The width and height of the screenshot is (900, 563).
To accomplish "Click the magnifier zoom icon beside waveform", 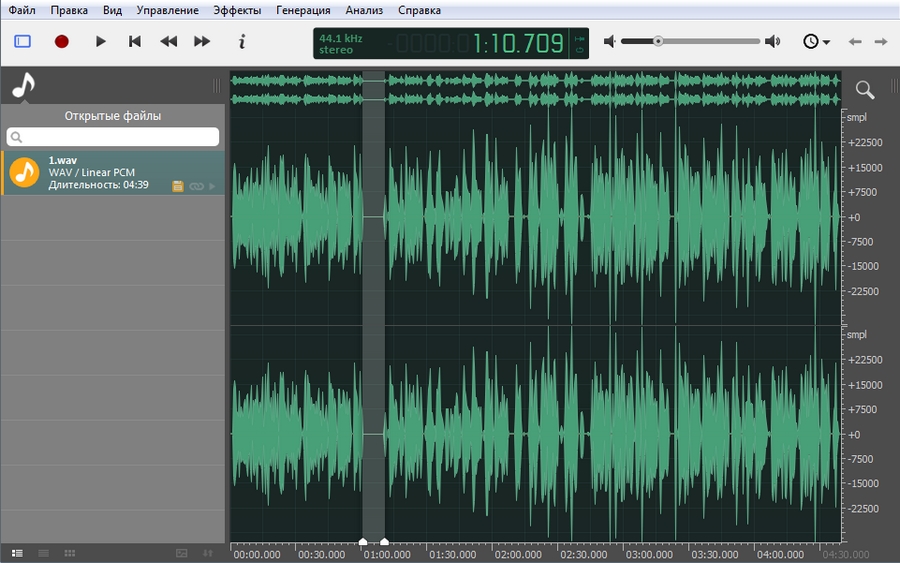I will [864, 90].
